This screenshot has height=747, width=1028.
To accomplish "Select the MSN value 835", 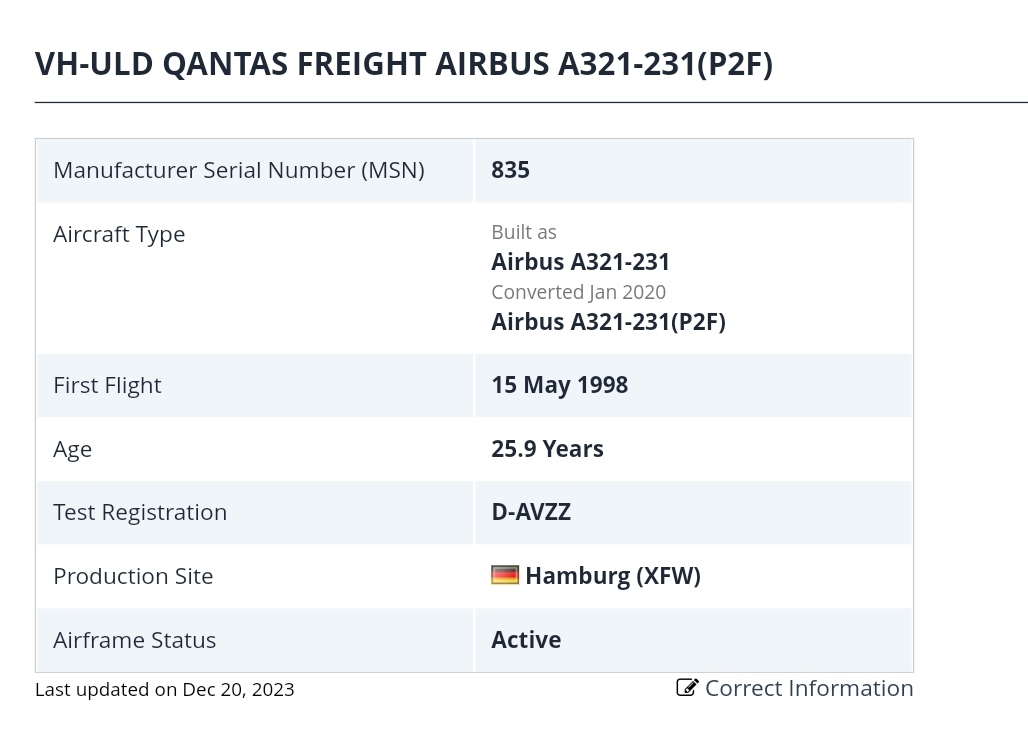I will tap(511, 170).
